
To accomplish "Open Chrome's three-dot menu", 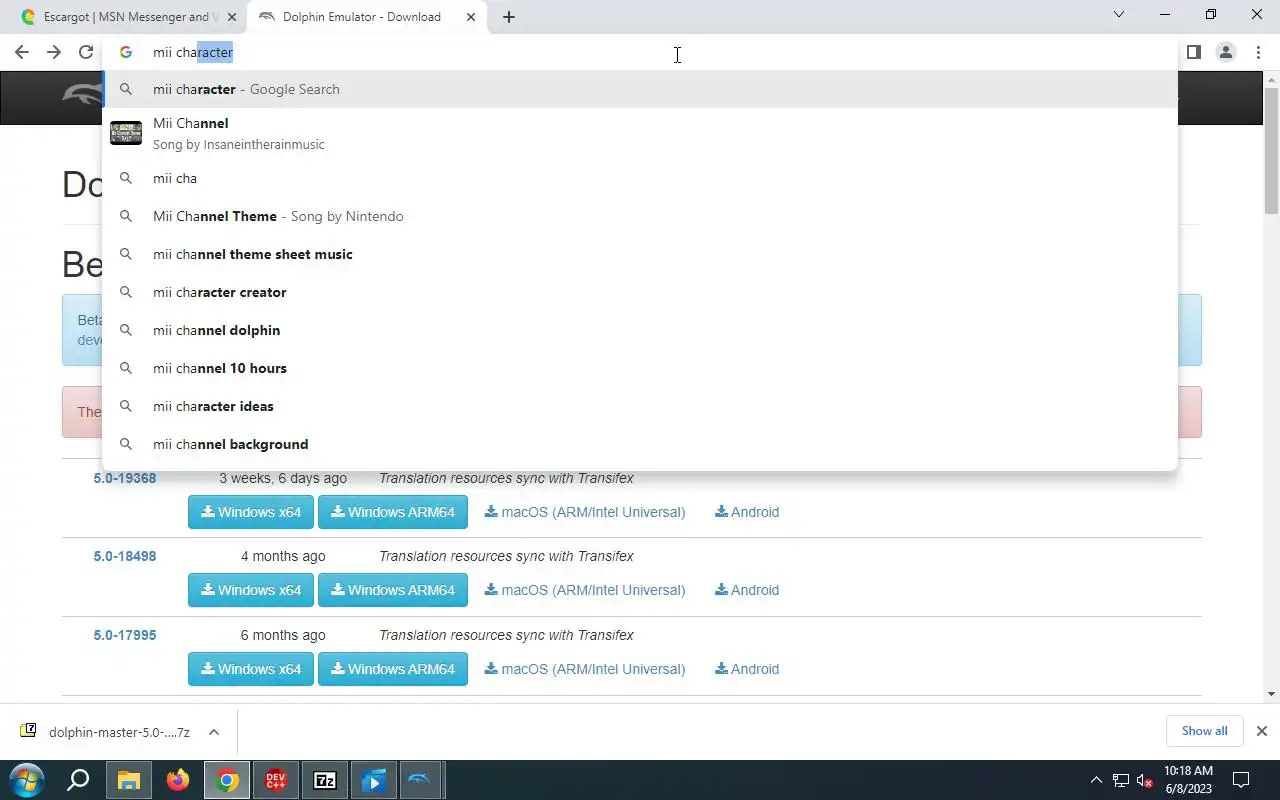I will pyautogui.click(x=1258, y=52).
